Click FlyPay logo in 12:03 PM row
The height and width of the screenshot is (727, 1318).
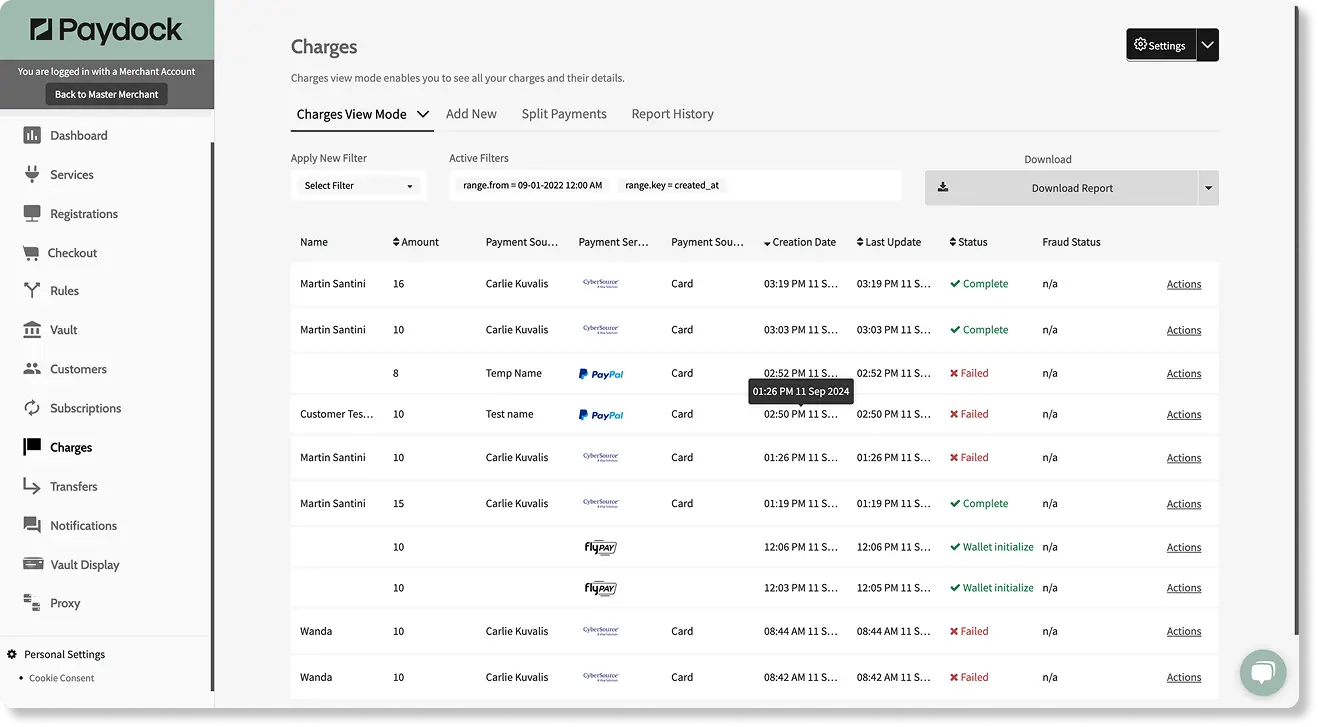click(600, 588)
